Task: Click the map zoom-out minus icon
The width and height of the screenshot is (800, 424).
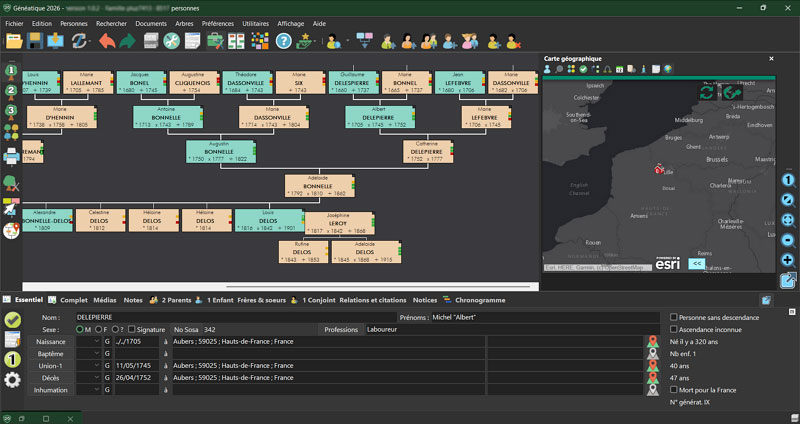Action: coord(789,240)
